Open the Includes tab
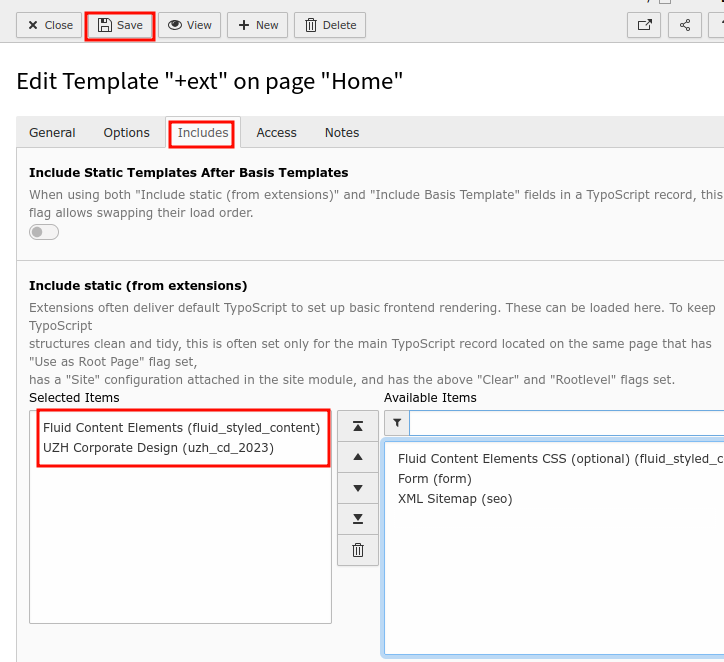 click(203, 132)
